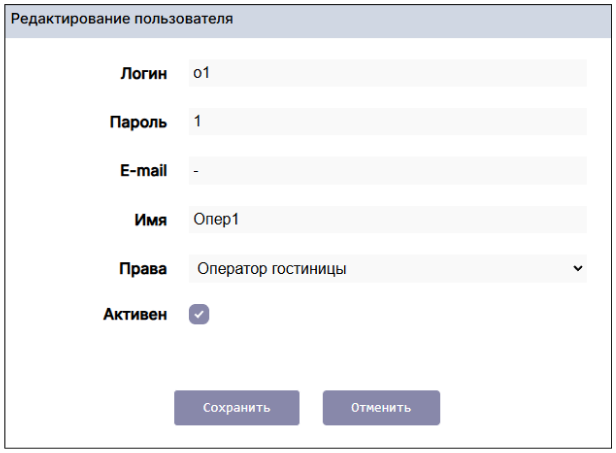Click the Права label
The width and height of the screenshot is (616, 453).
(x=144, y=268)
